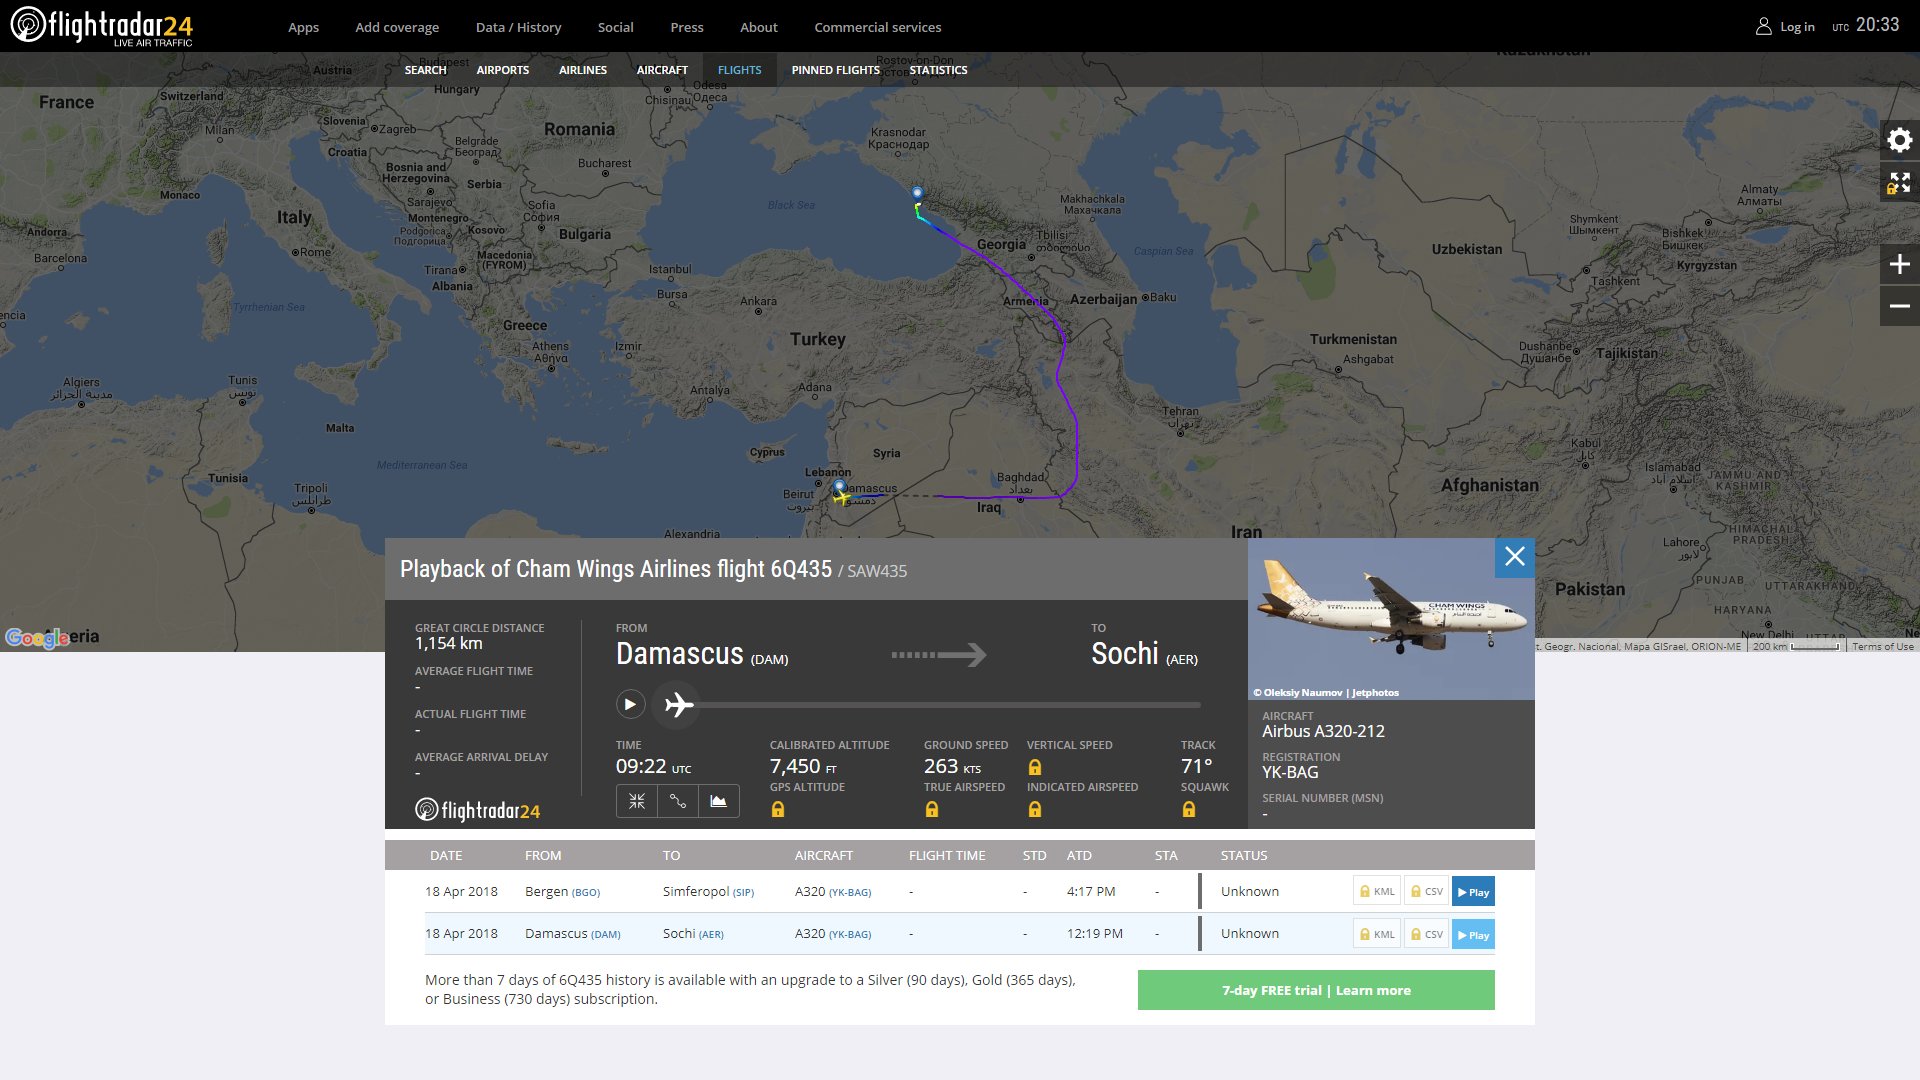Click the flight route path icon
Screen dimensions: 1920x1080
click(678, 801)
